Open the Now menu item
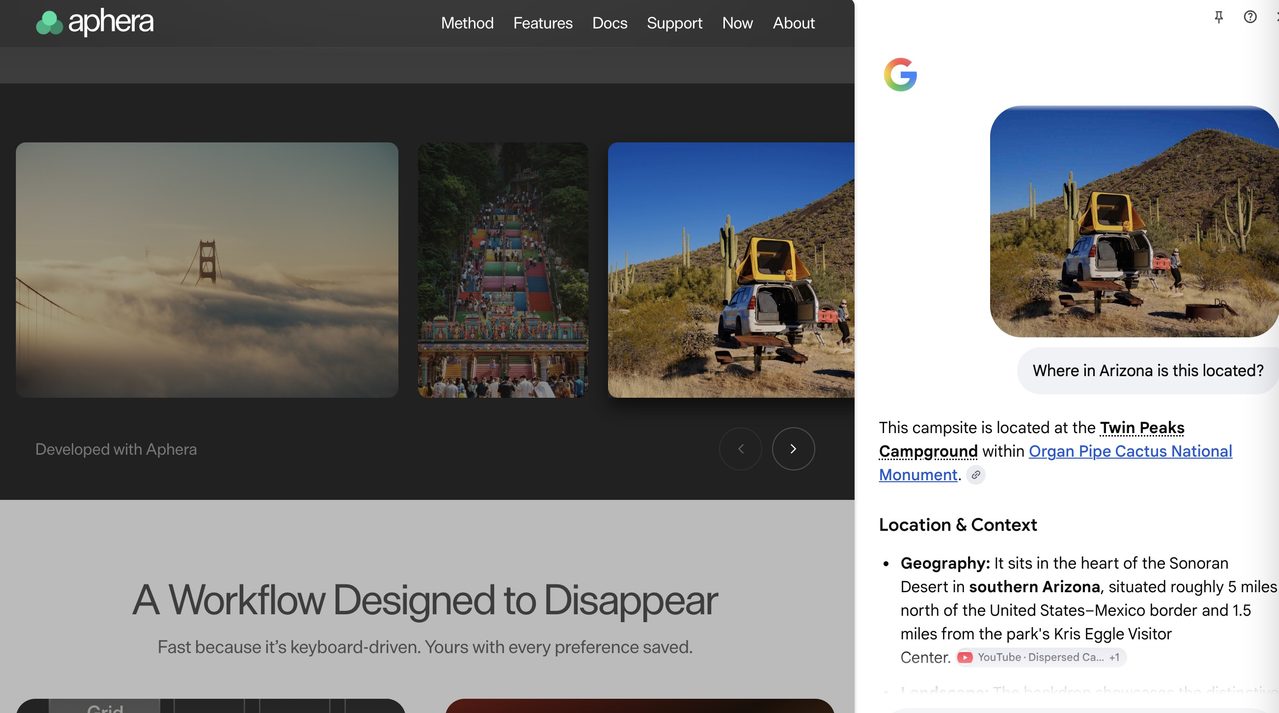 coord(738,23)
